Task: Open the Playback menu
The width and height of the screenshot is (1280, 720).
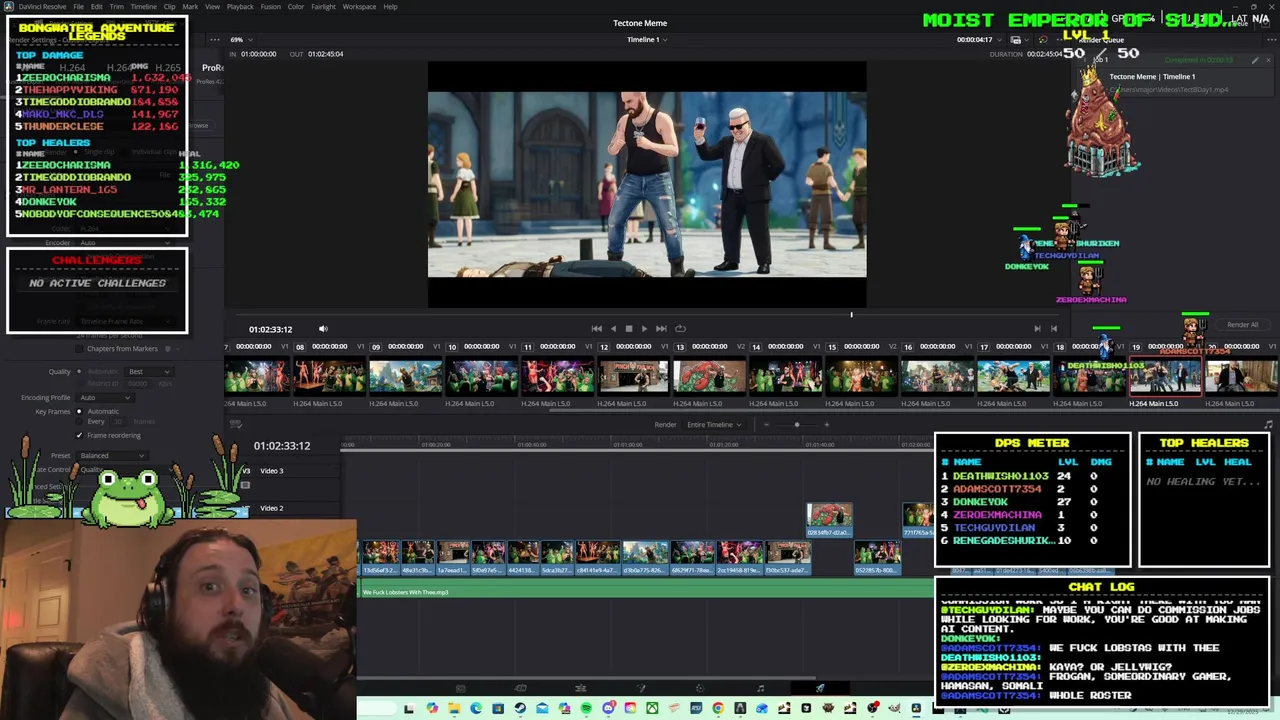Action: 240,7
